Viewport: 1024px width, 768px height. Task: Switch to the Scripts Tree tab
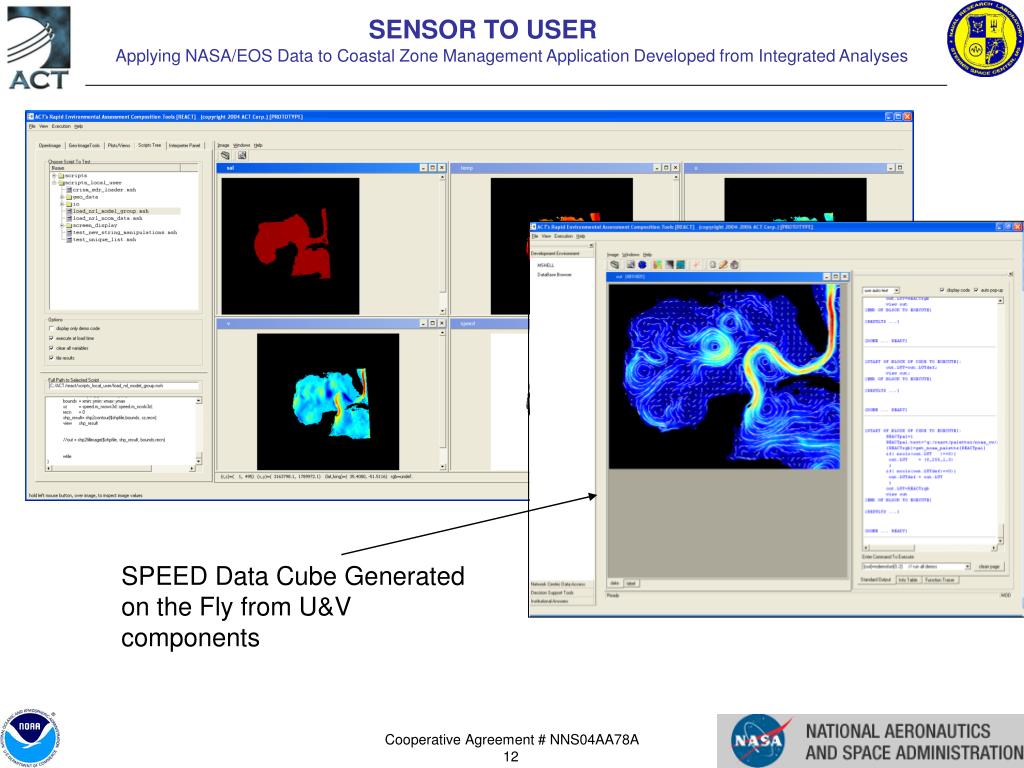tap(150, 145)
